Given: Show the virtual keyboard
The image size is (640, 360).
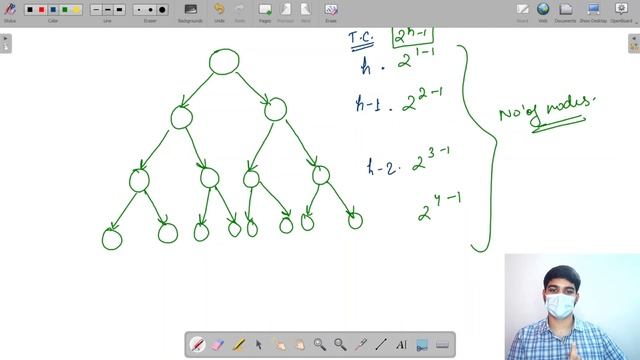Looking at the screenshot, I should coord(442,345).
